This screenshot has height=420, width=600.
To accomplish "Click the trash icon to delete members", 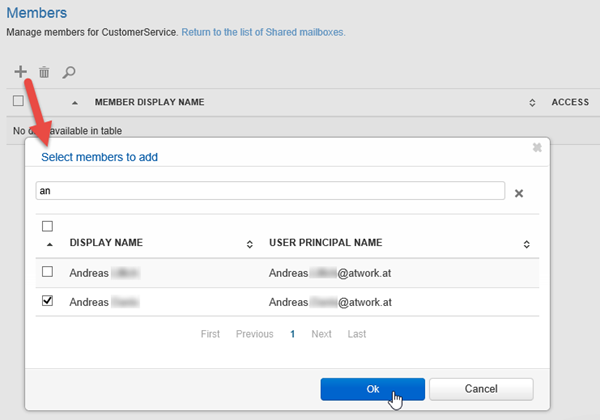I will tap(44, 72).
